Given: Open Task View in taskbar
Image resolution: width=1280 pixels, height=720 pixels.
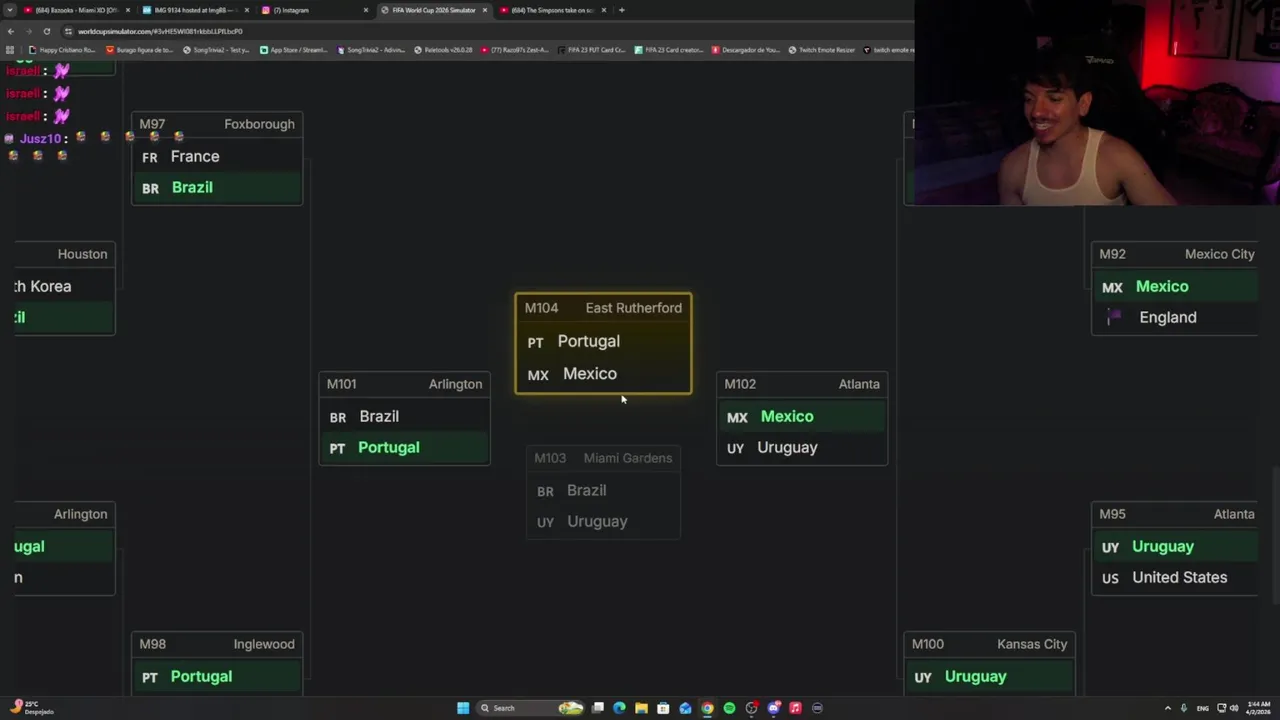Looking at the screenshot, I should 598,708.
